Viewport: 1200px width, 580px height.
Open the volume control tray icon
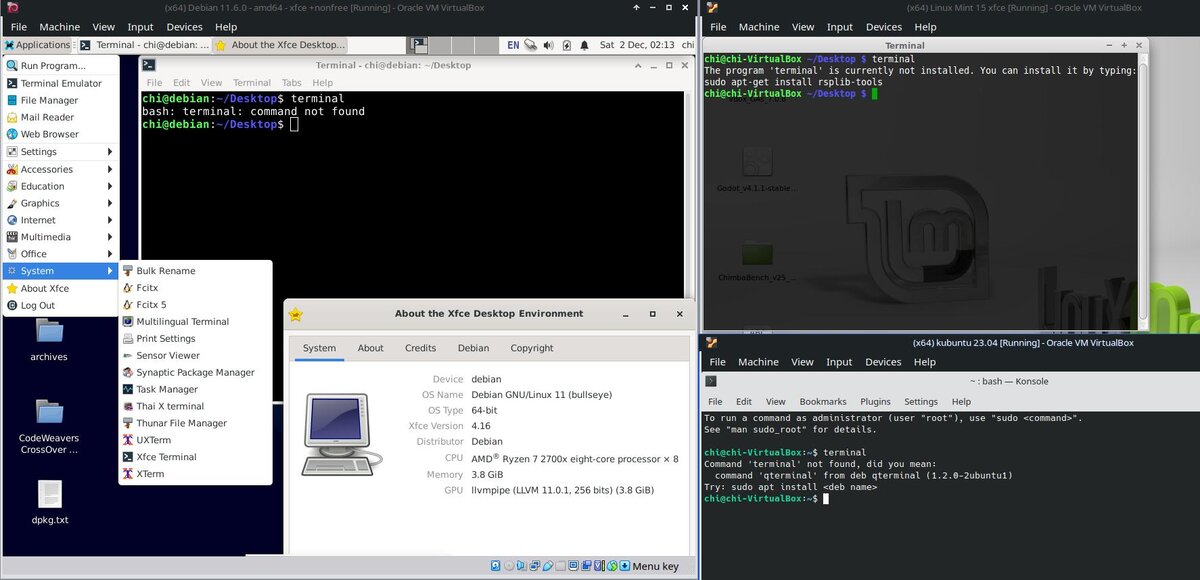tap(549, 45)
